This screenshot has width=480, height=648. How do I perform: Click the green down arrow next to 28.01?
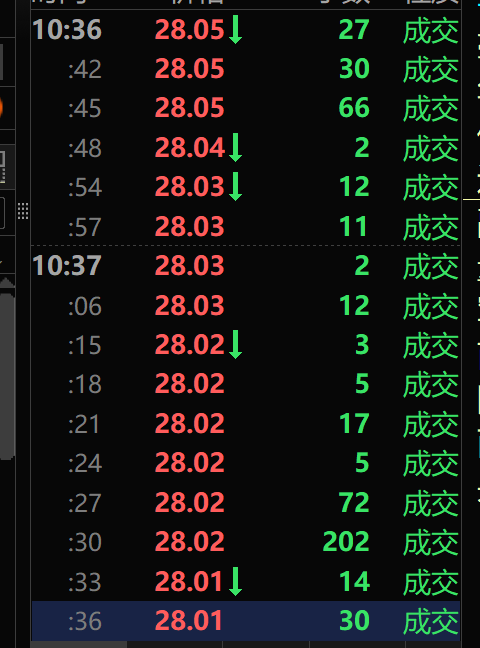(236, 581)
